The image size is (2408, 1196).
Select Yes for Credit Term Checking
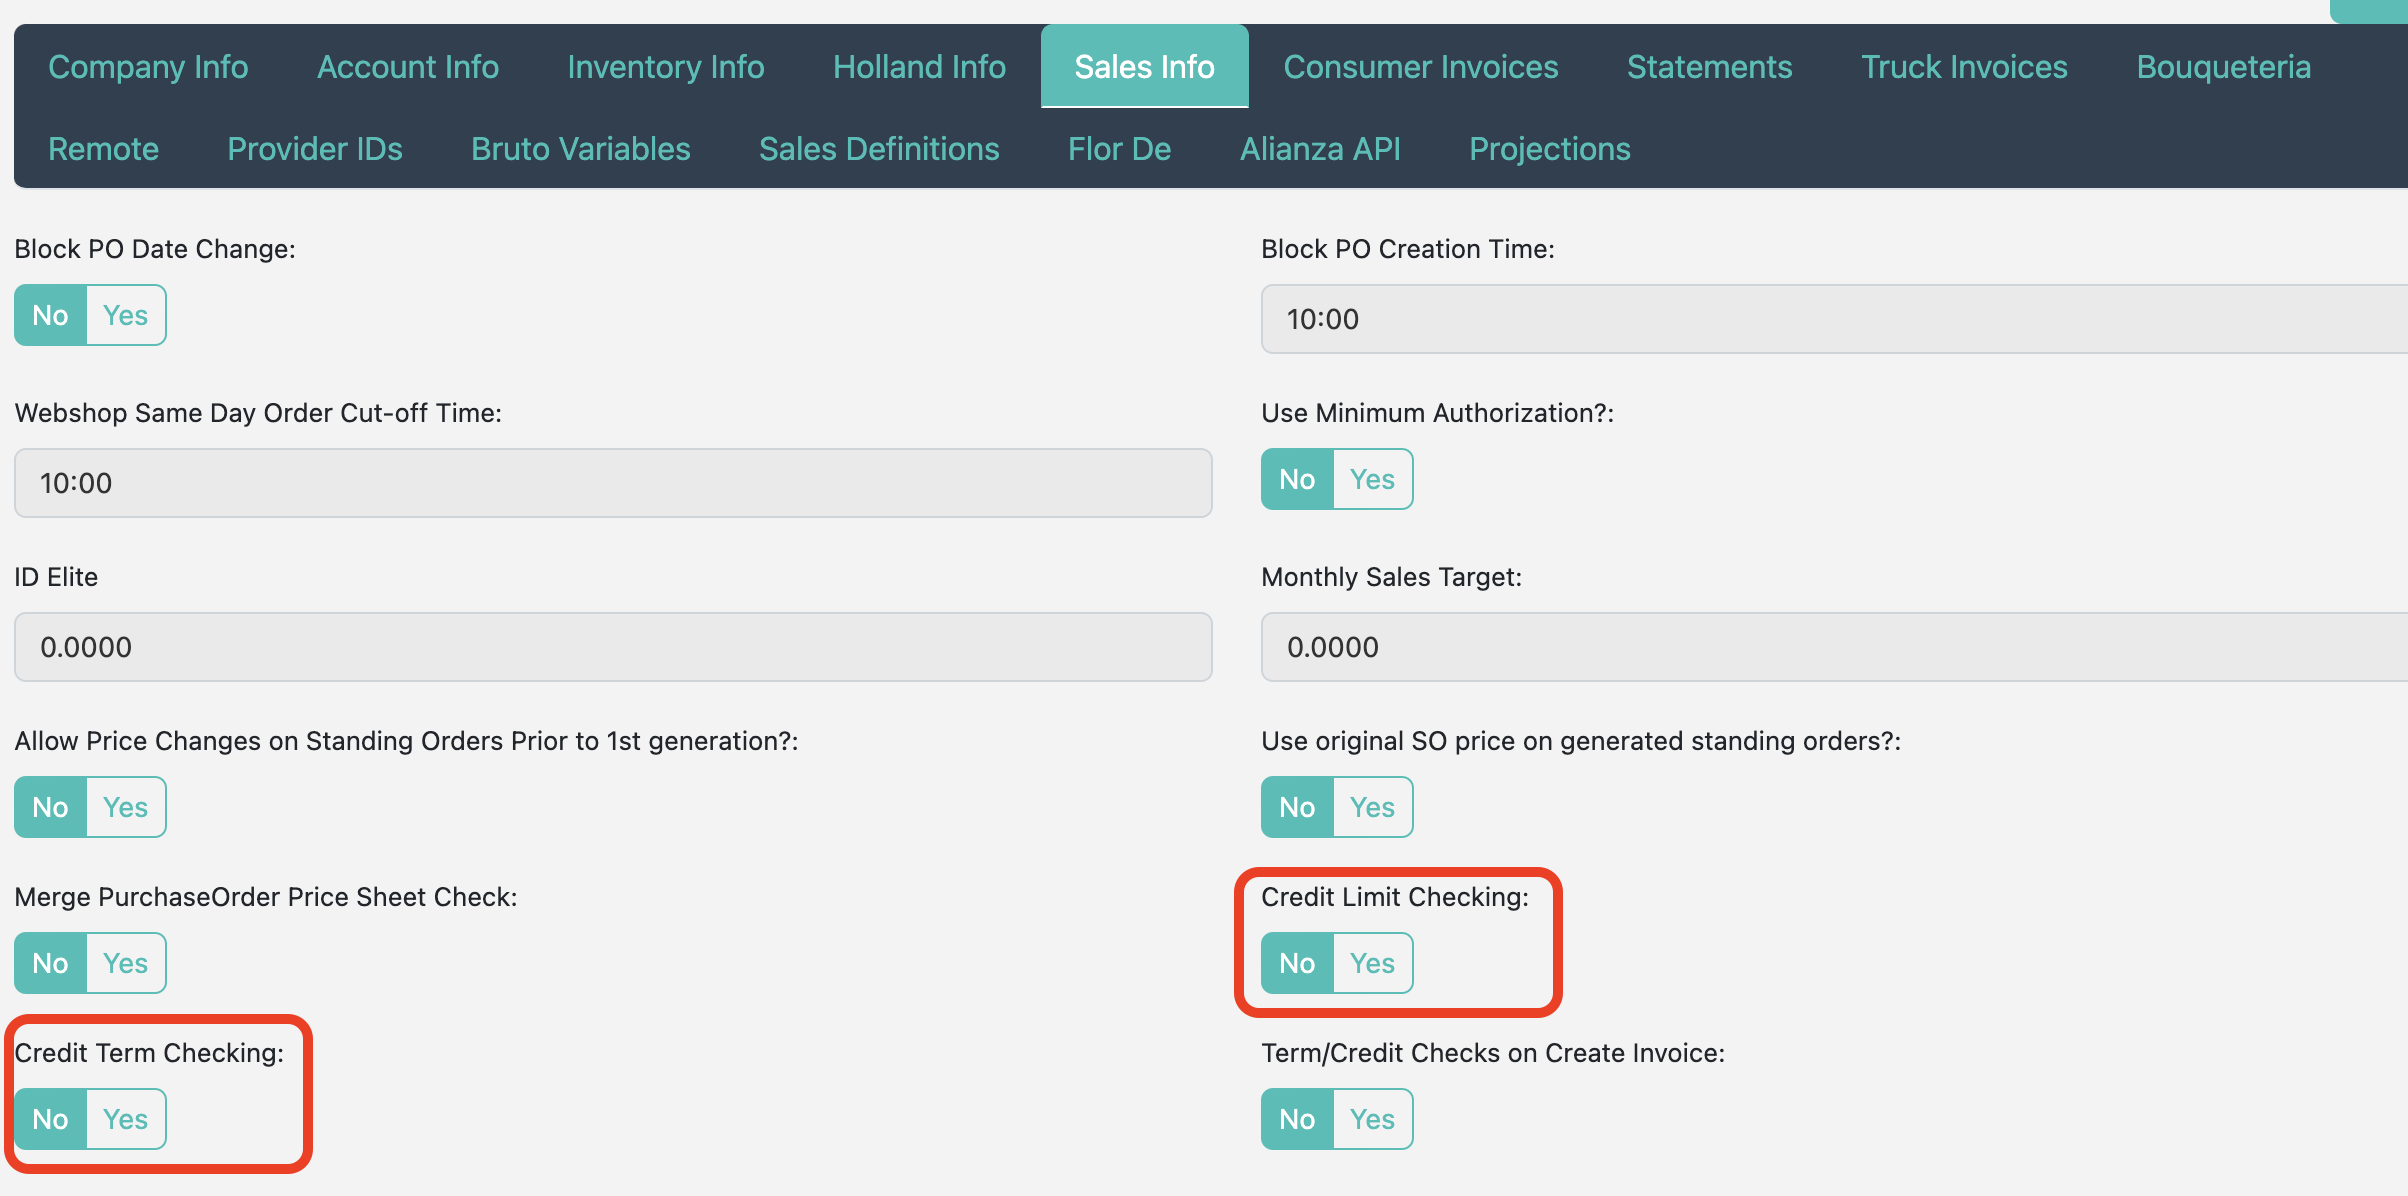coord(125,1120)
